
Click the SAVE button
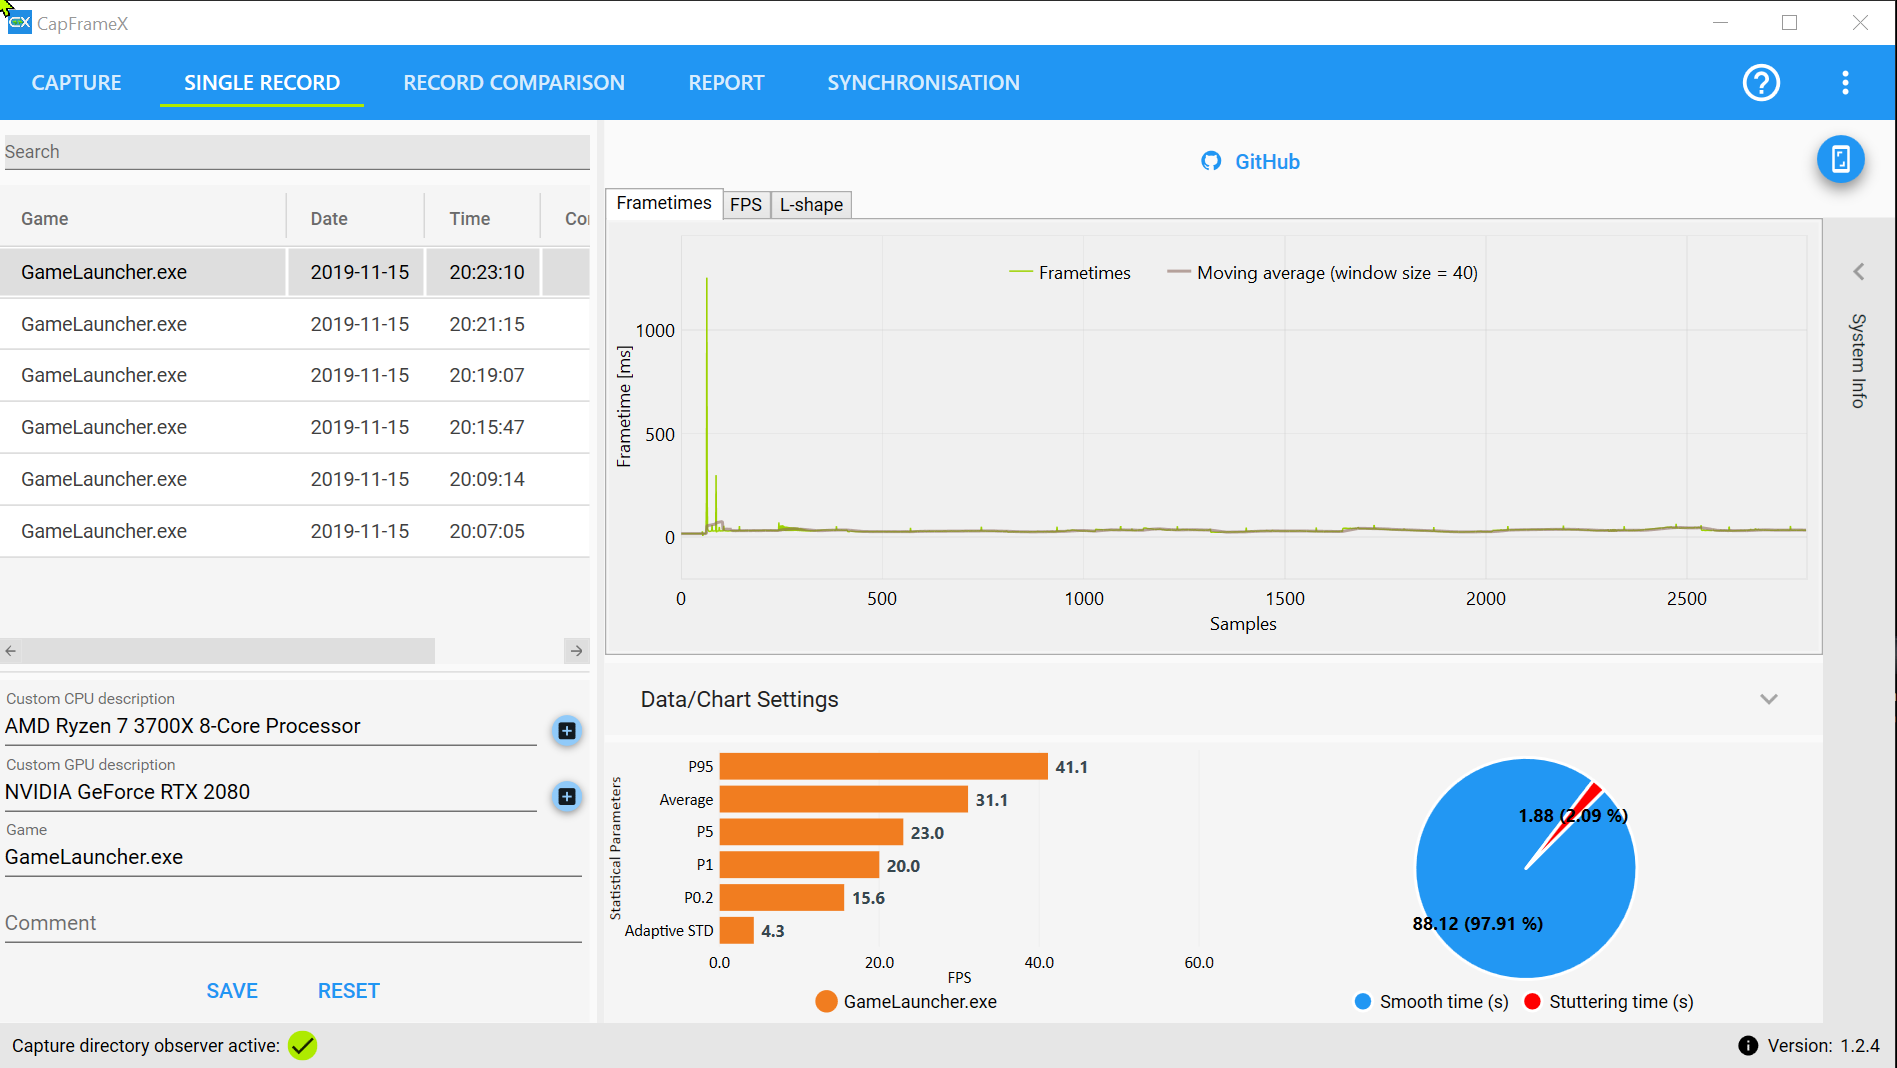(x=232, y=991)
